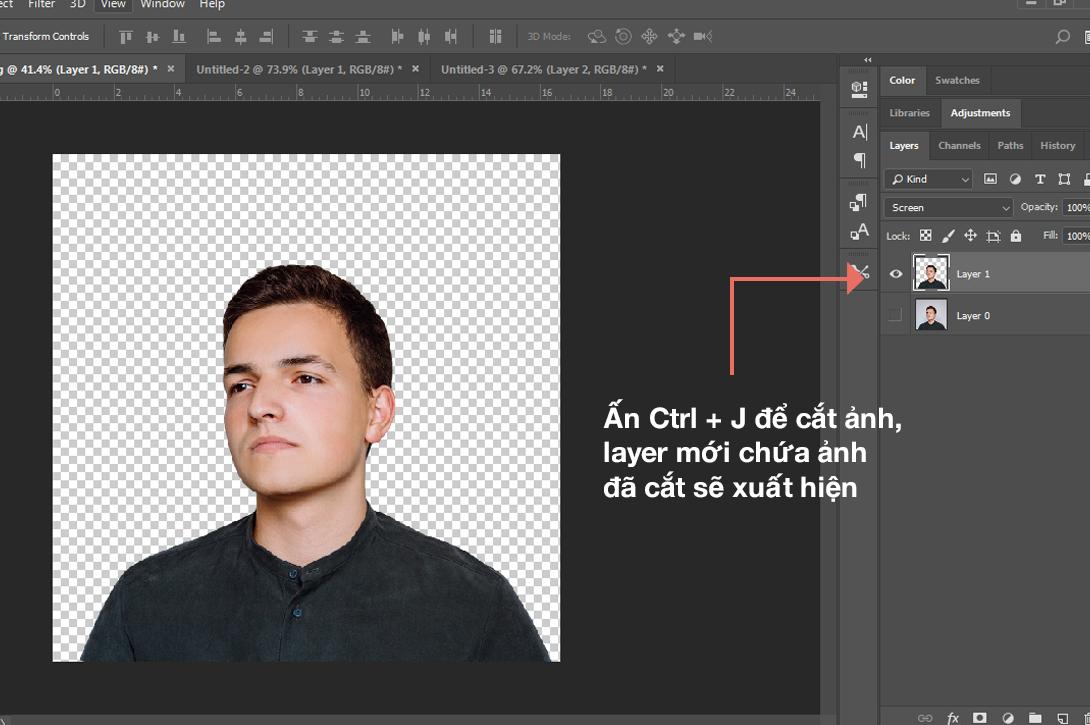Screen dimensions: 1090x725
Task: Open the Kind filter dropdown
Action: (927, 179)
